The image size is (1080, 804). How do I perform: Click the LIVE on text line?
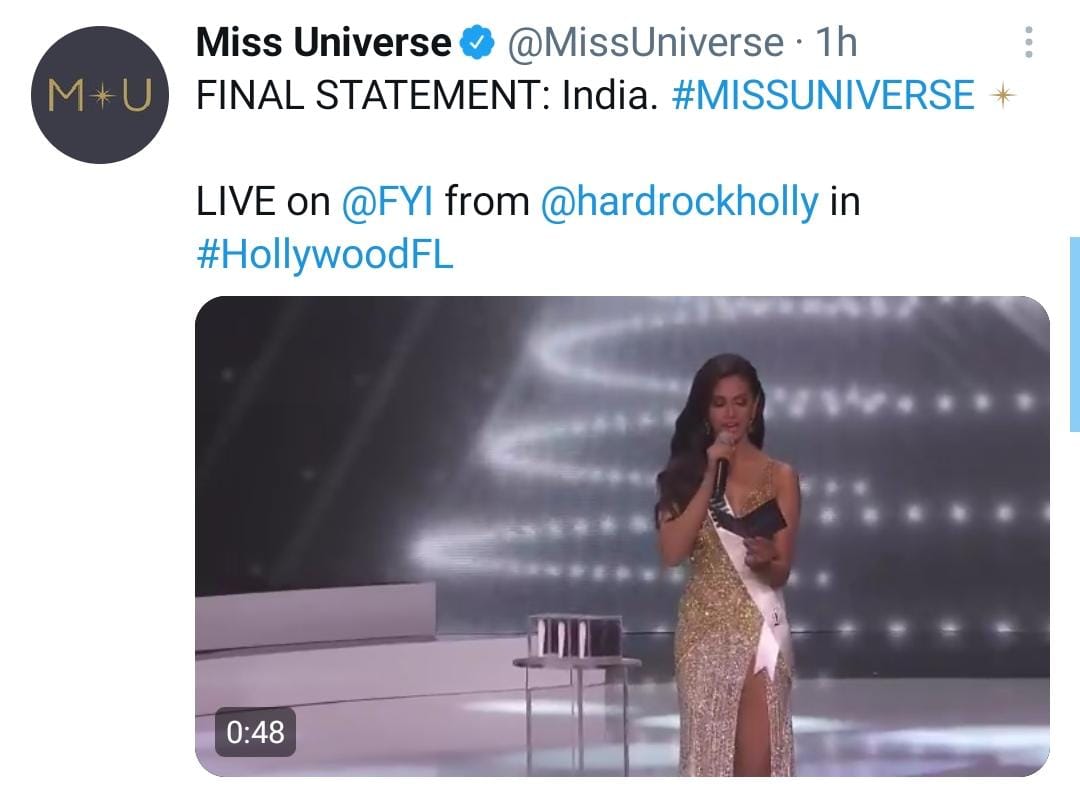[x=528, y=201]
